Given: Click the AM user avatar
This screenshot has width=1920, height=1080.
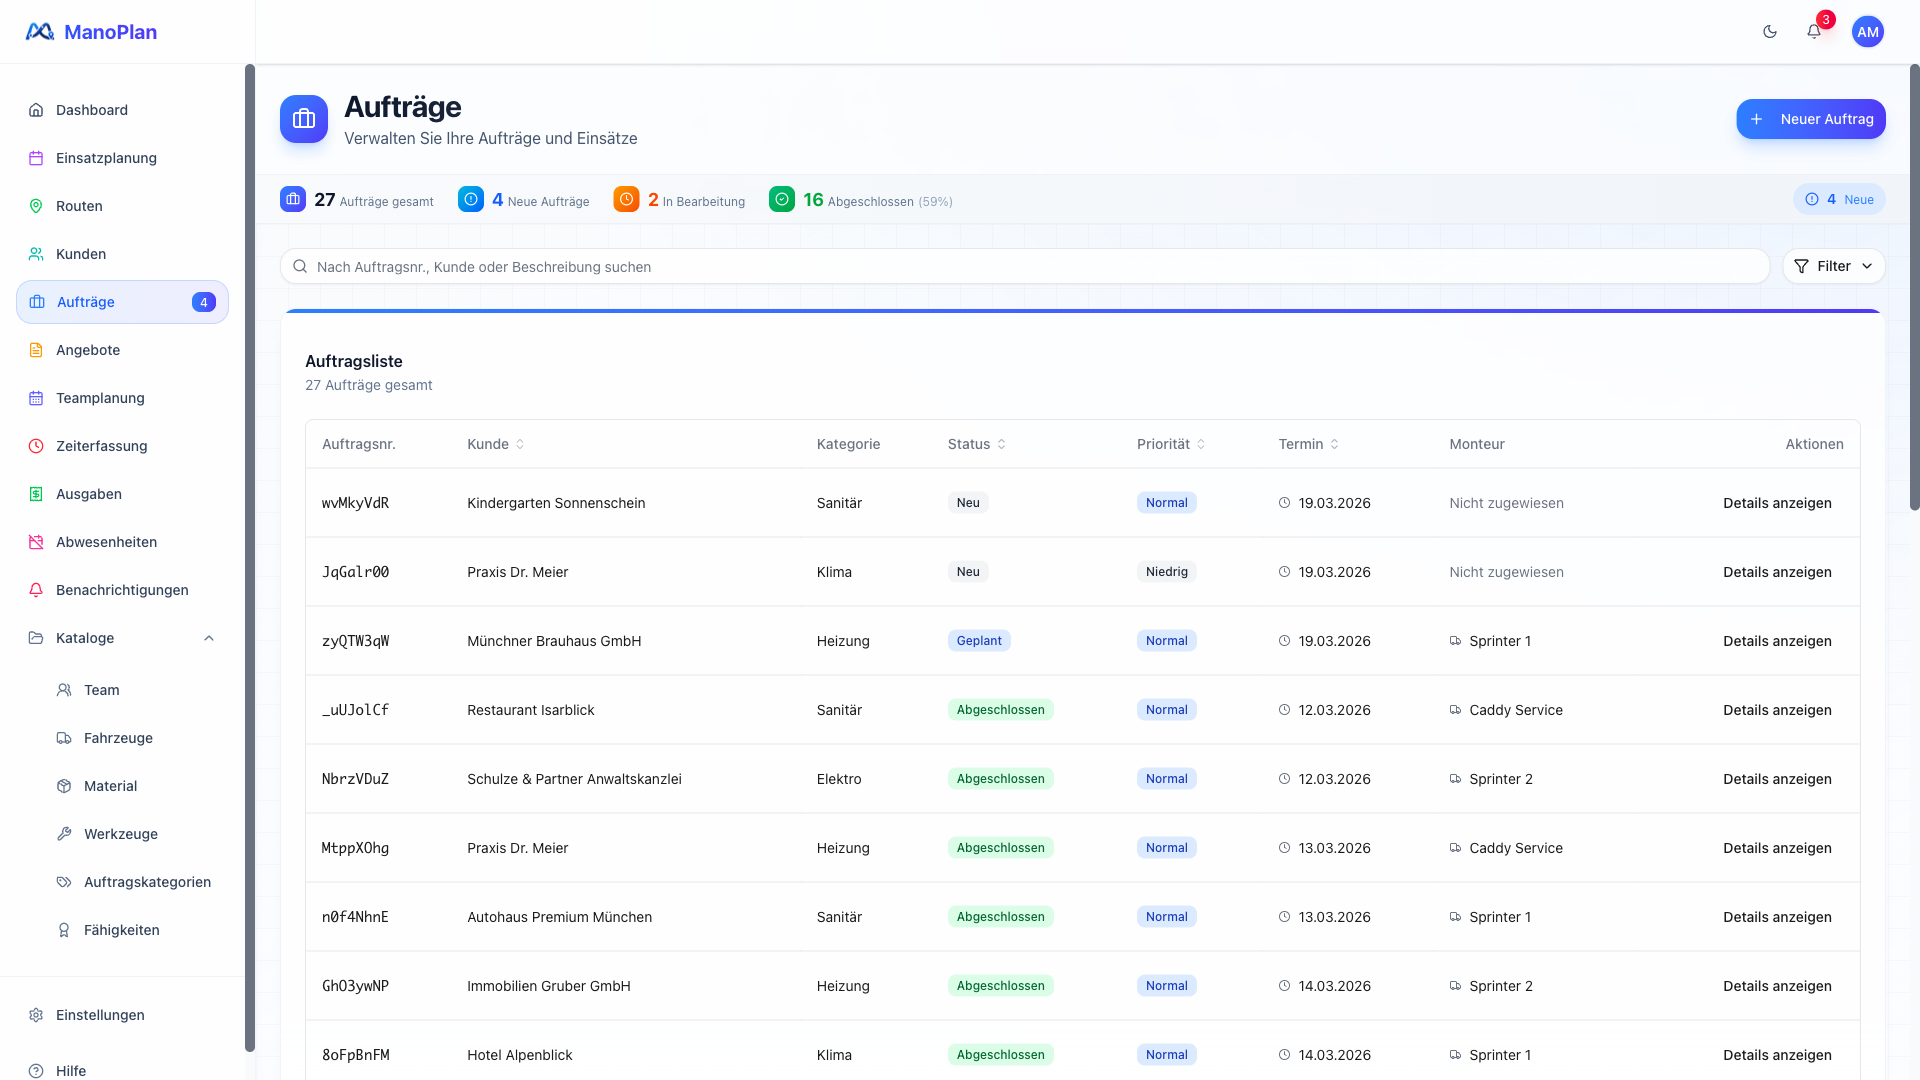Looking at the screenshot, I should 1867,32.
